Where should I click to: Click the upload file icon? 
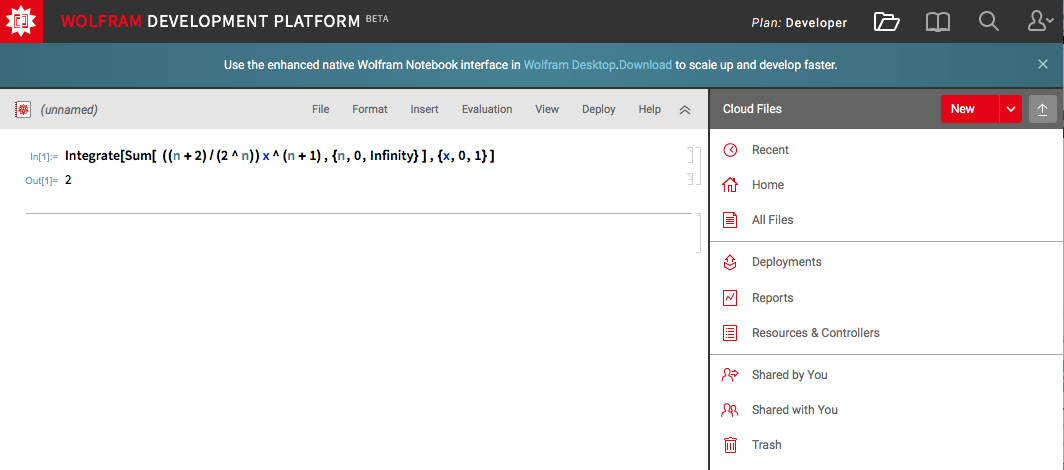tap(1043, 109)
